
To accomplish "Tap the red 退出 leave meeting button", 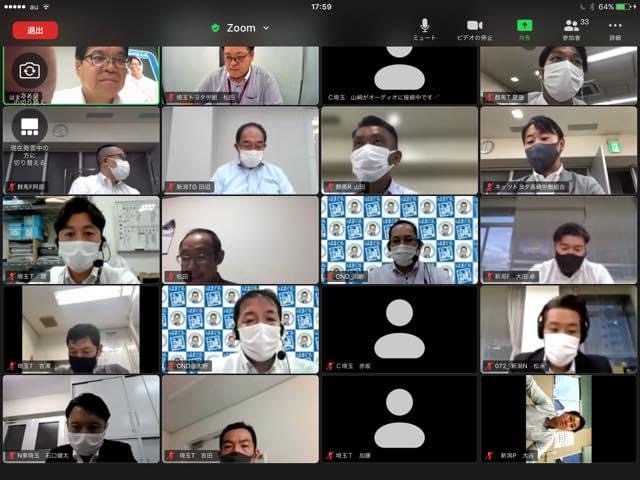I will (x=35, y=30).
